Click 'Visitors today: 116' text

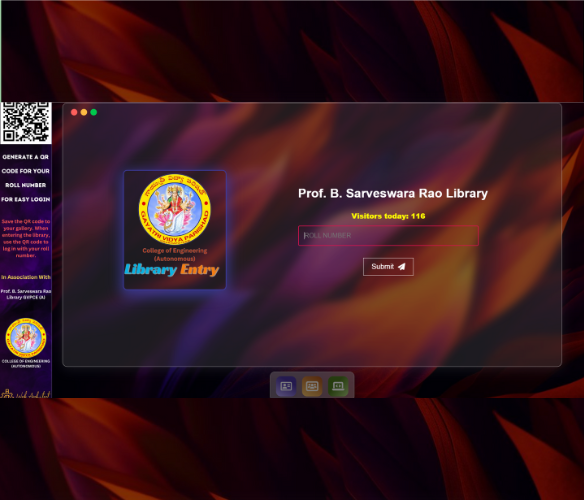(x=388, y=216)
